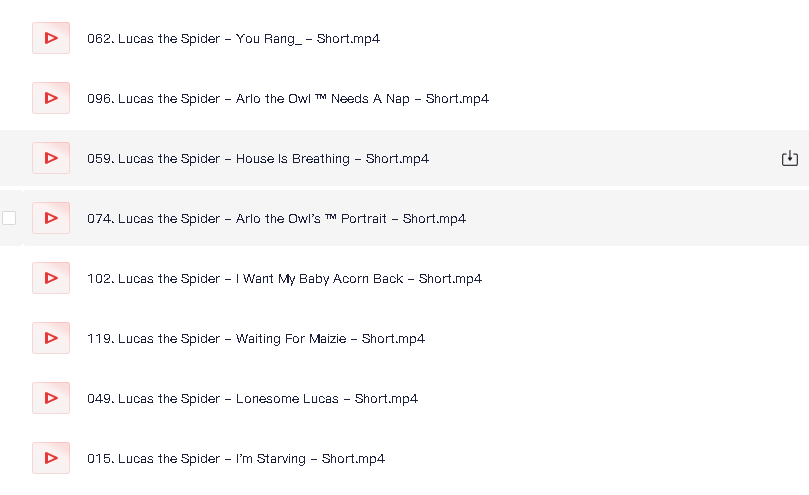809x495 pixels.
Task: Open 119. Waiting For Maizie Short.mp4
Action: coord(256,339)
